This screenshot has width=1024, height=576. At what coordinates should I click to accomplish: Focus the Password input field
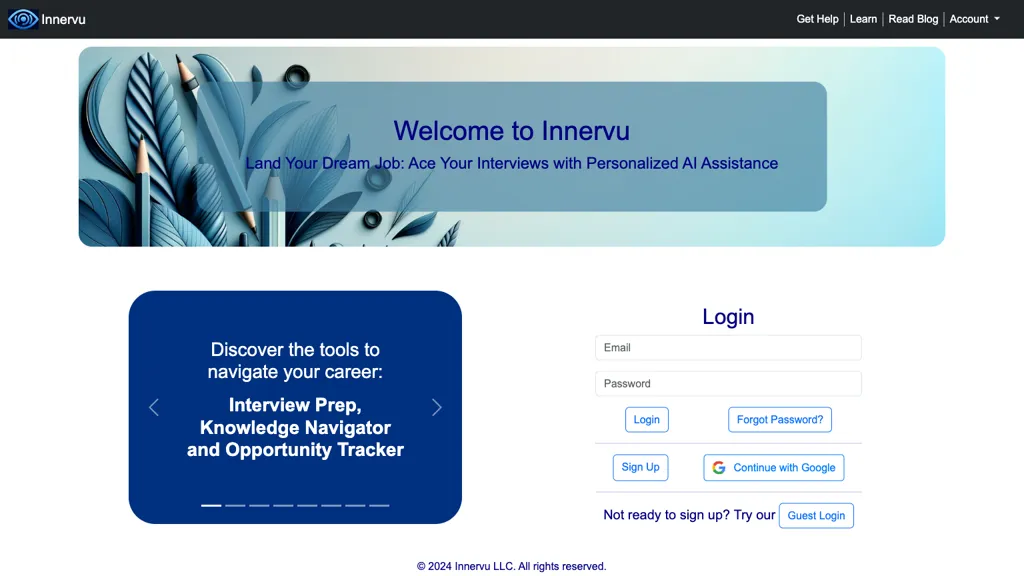tap(728, 383)
